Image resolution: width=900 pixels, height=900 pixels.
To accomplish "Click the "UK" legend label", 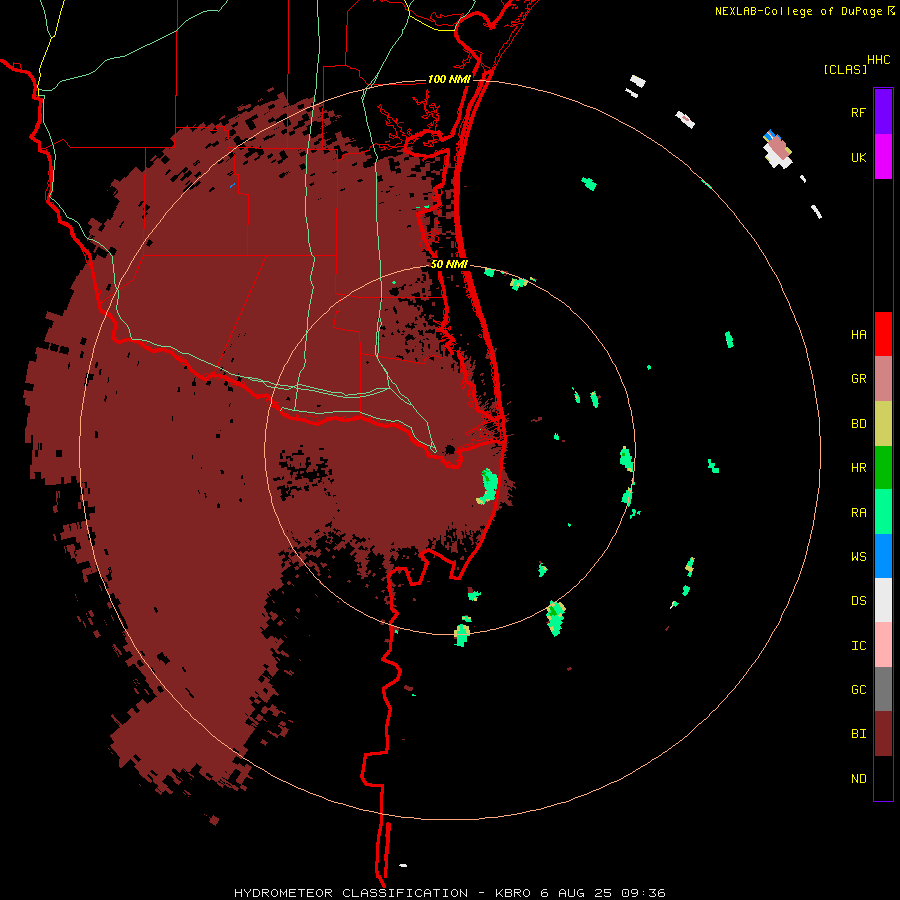I will tap(858, 157).
